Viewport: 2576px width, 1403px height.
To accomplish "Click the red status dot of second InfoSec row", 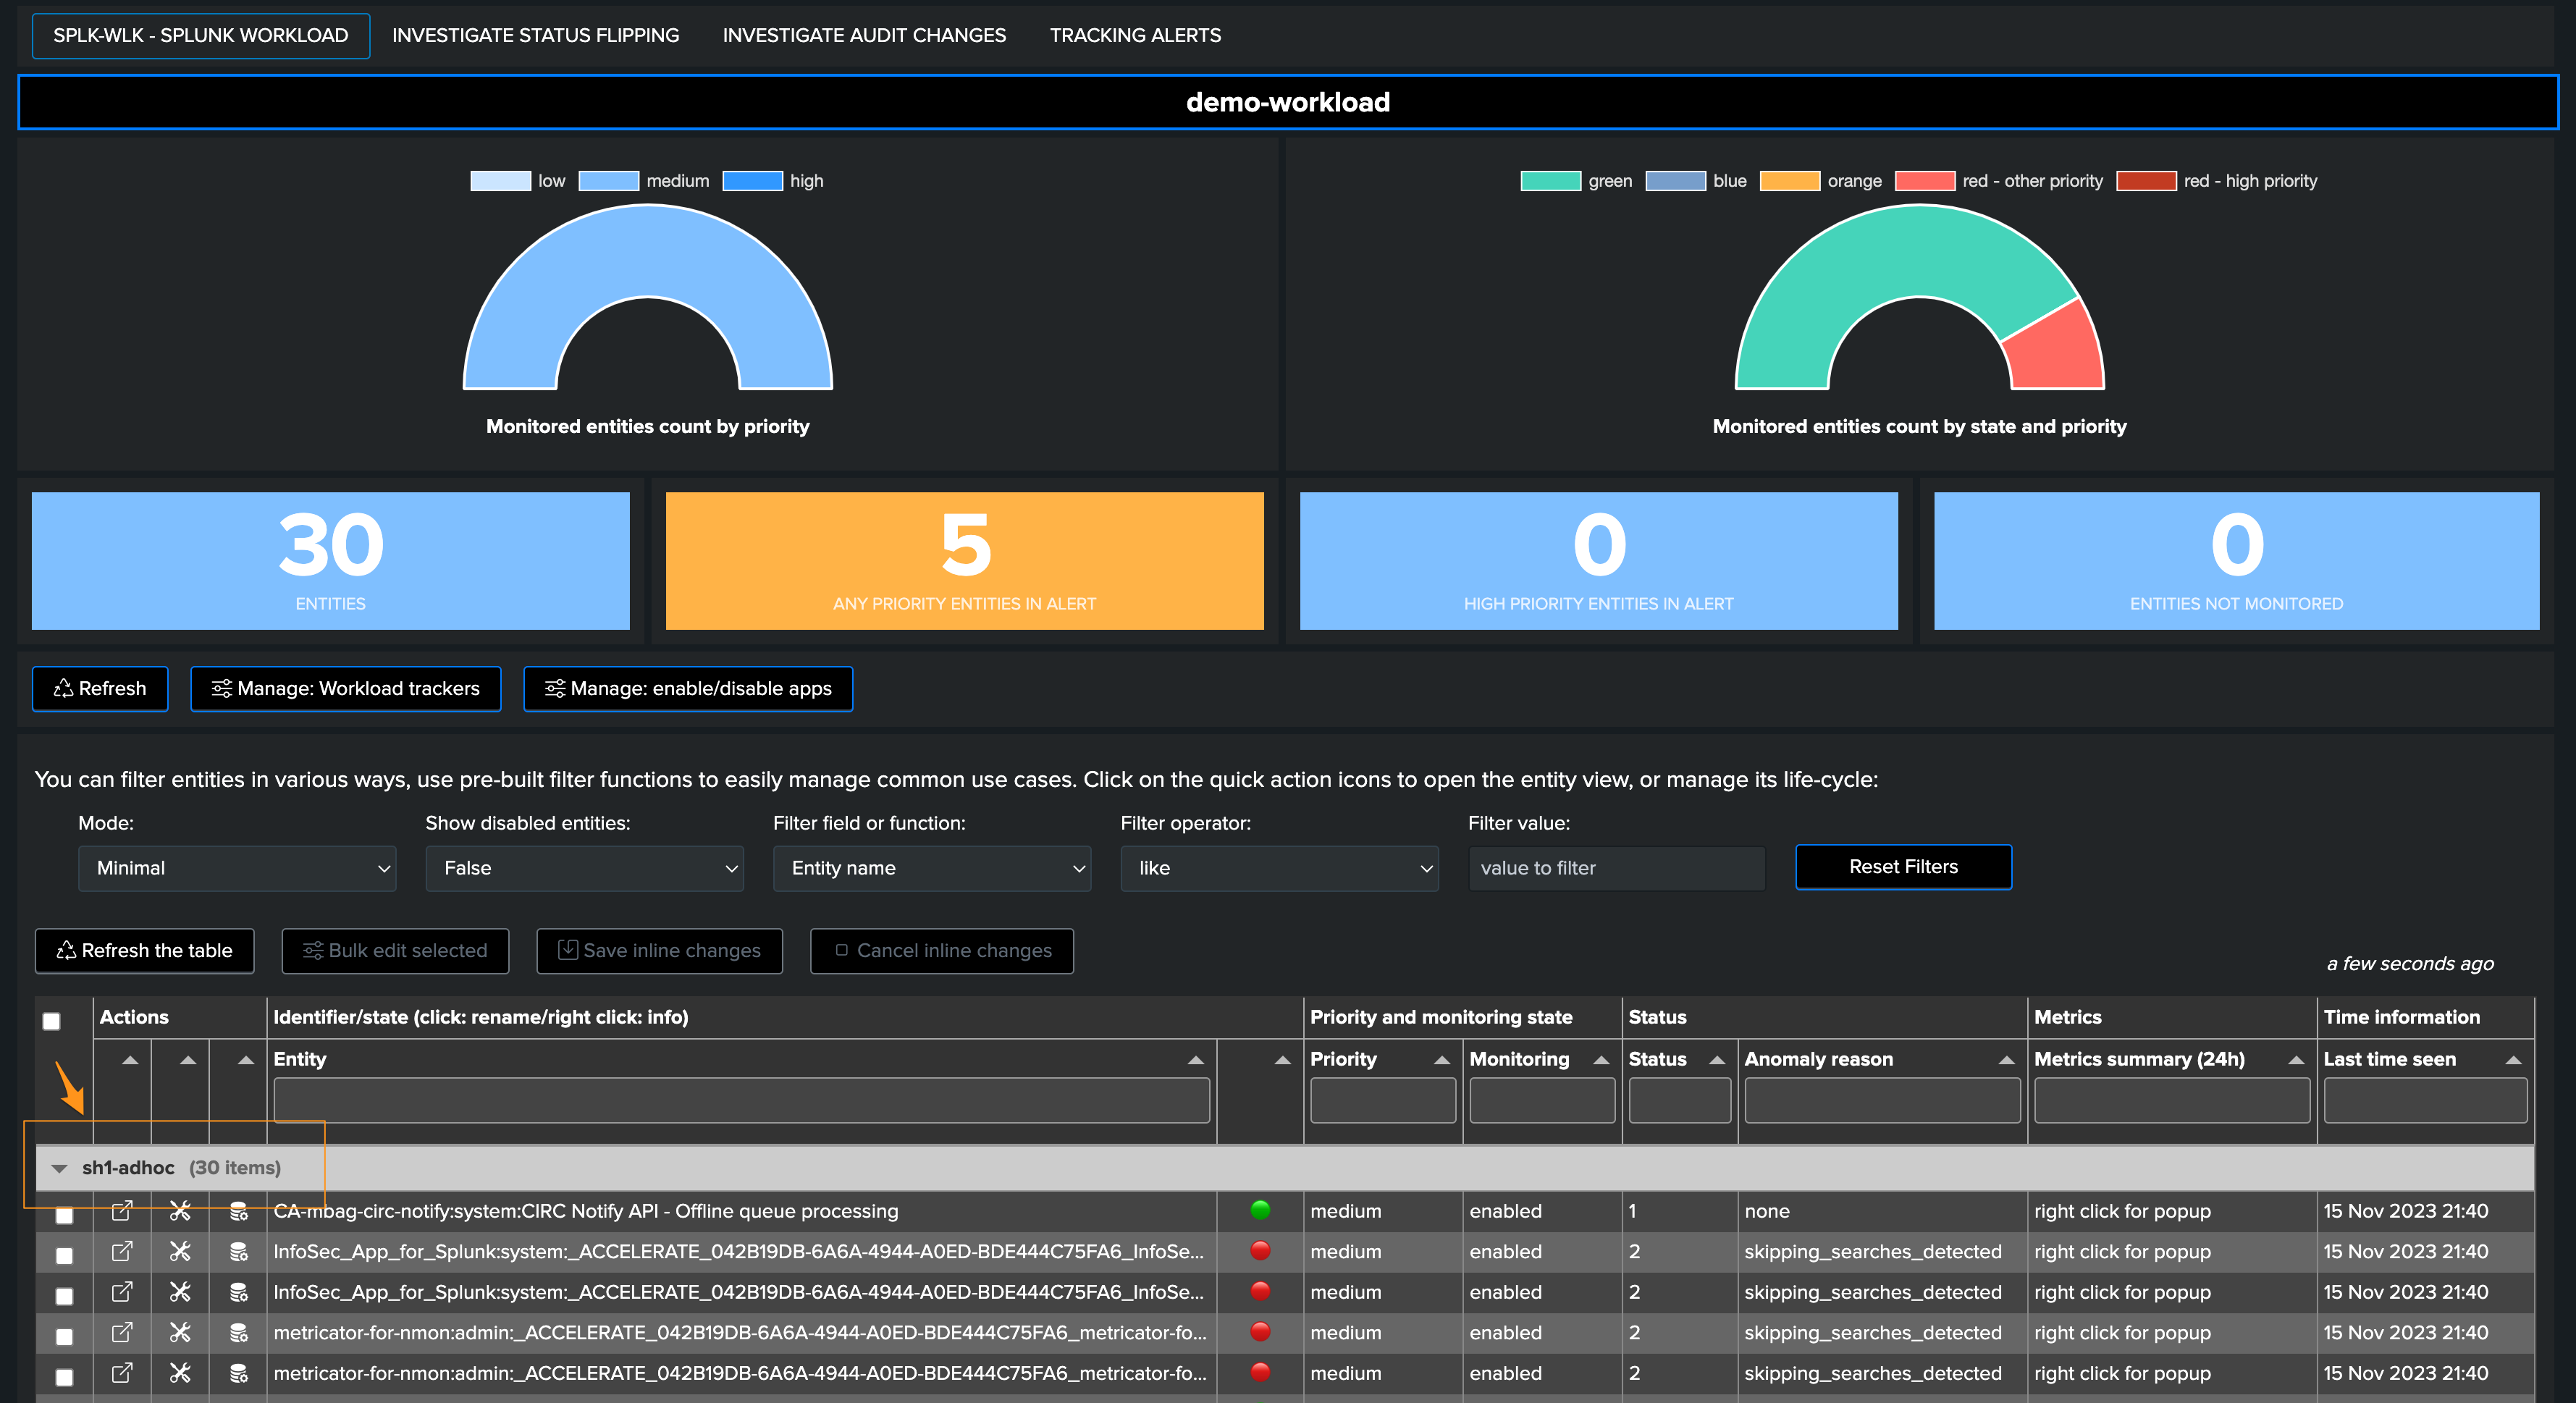I will pyautogui.click(x=1260, y=1291).
